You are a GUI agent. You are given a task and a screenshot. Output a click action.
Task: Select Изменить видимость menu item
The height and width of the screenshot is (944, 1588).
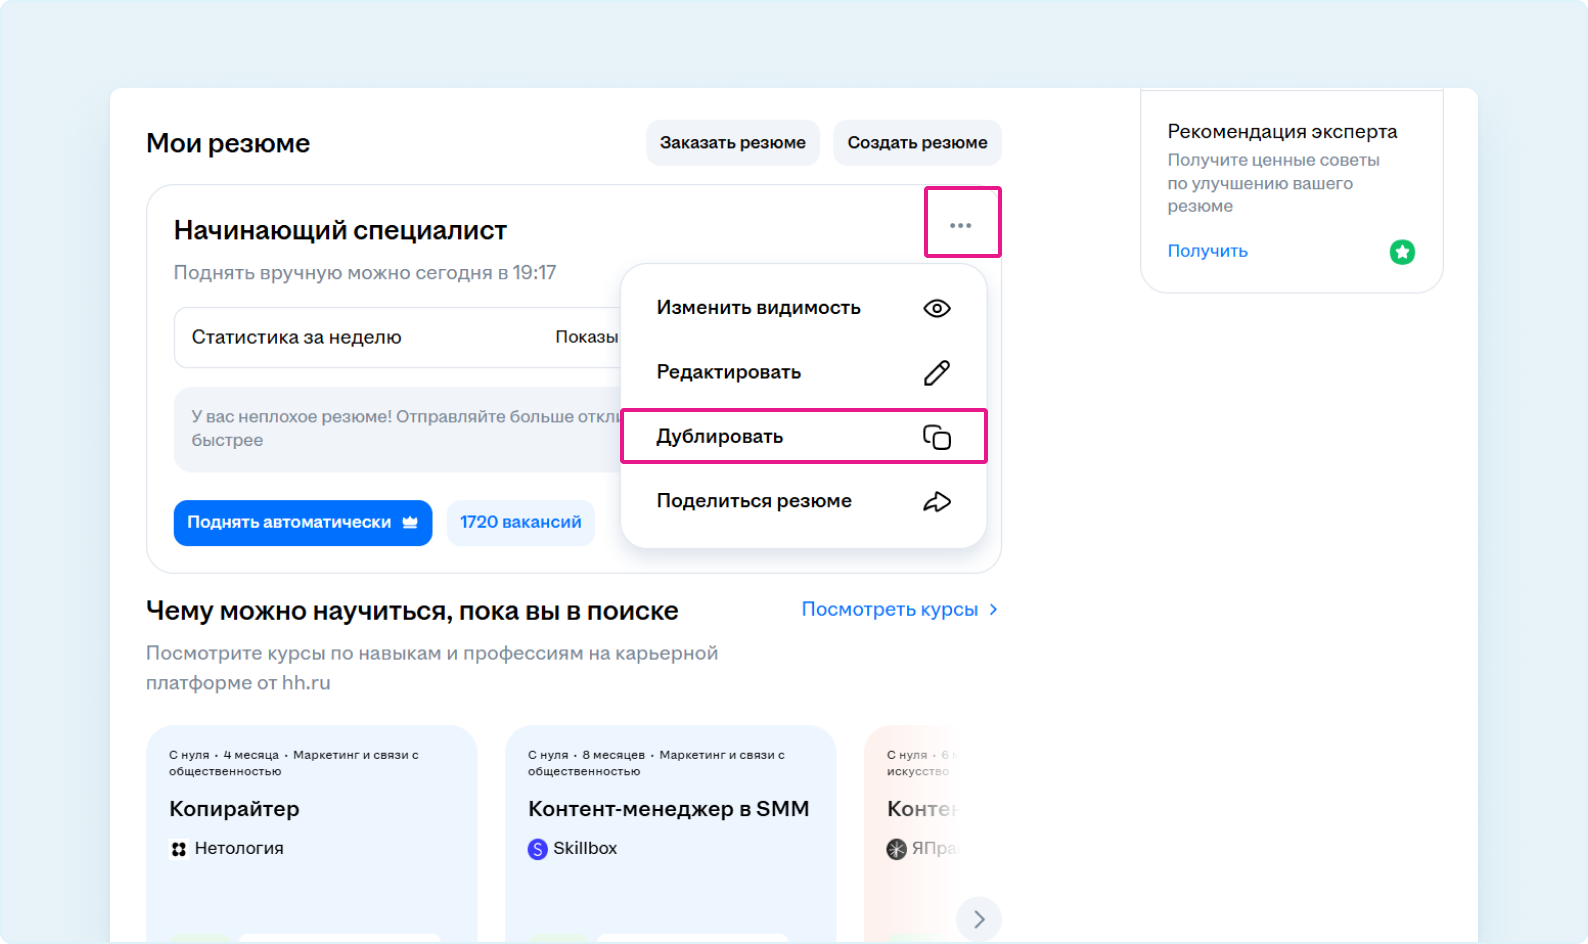(758, 308)
